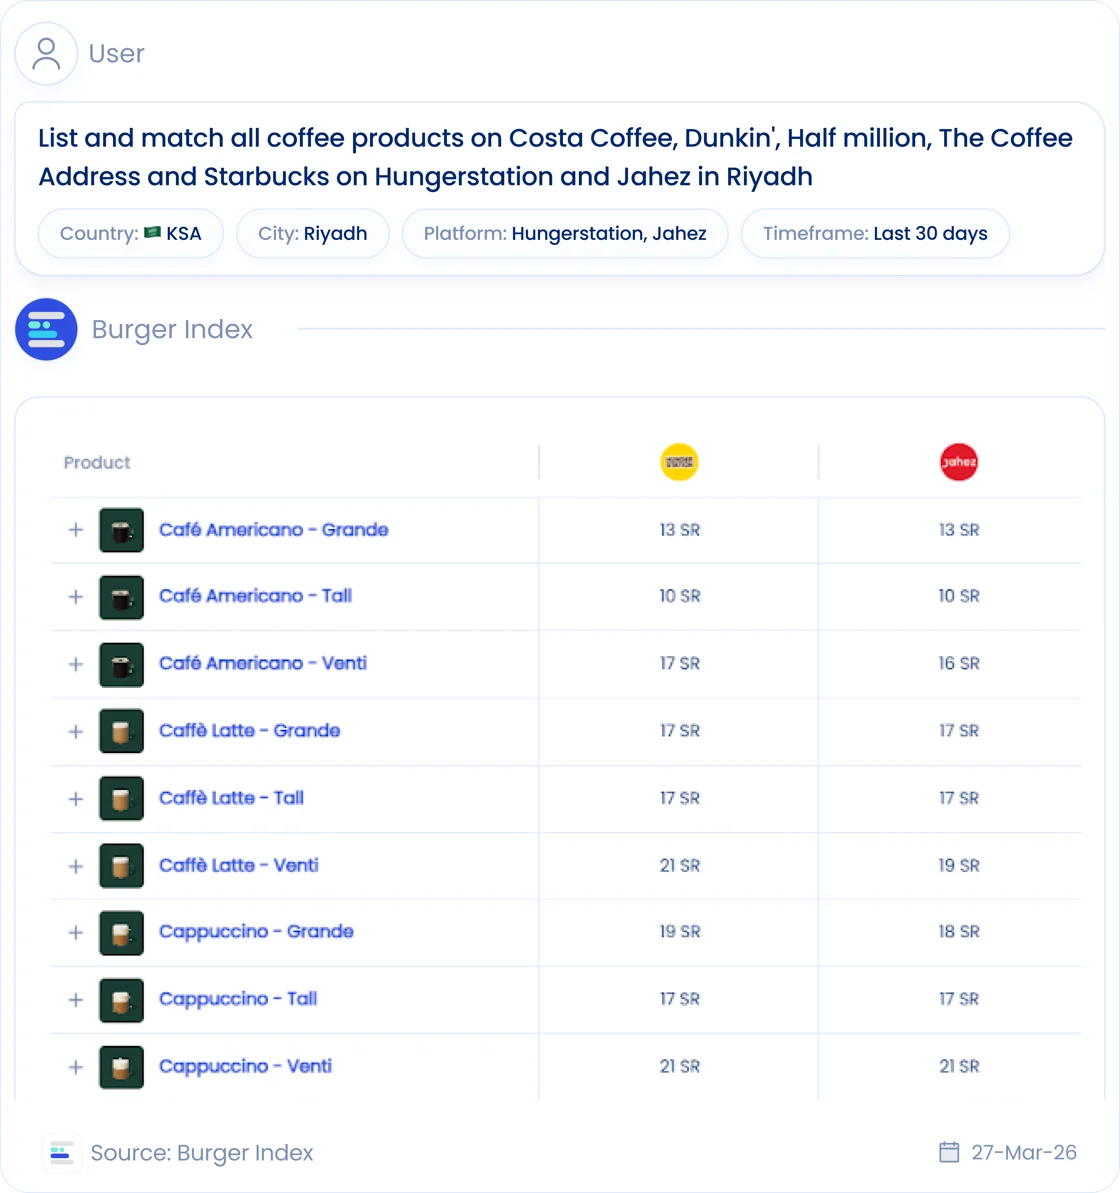Click the User avatar icon
Screen dimensions: 1120x1193
tap(46, 53)
